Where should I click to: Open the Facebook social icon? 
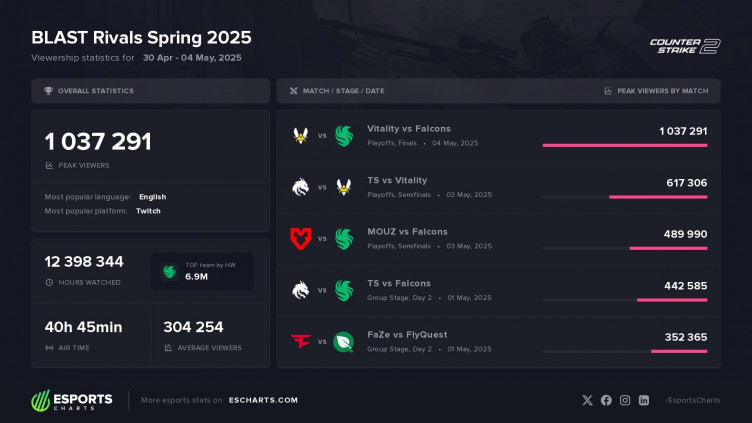pos(606,400)
